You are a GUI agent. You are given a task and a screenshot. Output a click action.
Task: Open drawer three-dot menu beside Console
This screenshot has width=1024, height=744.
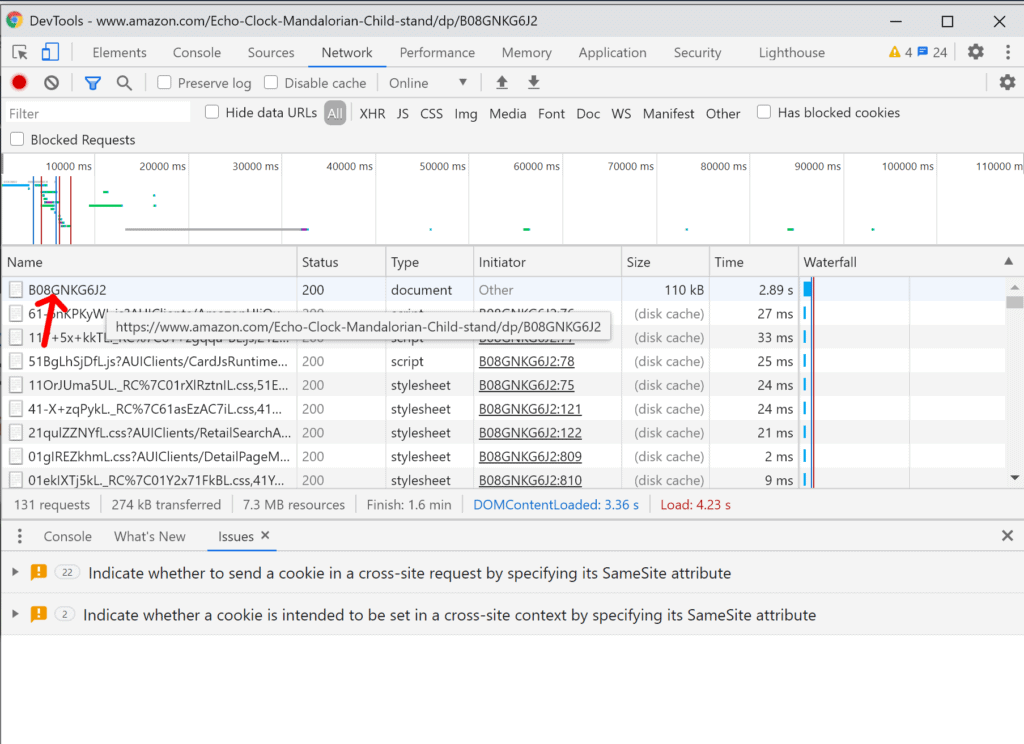pyautogui.click(x=20, y=536)
